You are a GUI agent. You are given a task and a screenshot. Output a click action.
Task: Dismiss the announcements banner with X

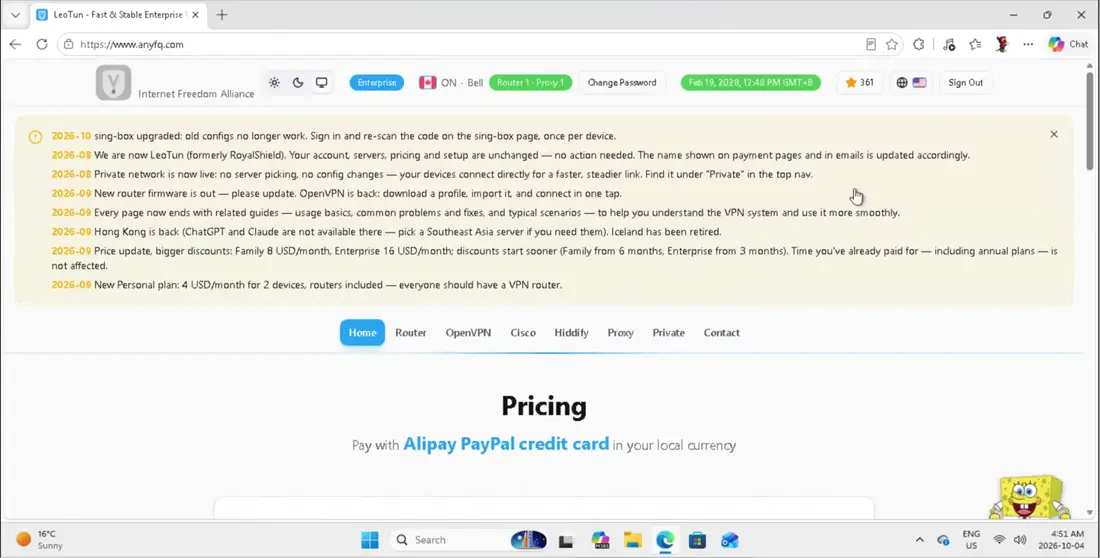click(x=1054, y=134)
